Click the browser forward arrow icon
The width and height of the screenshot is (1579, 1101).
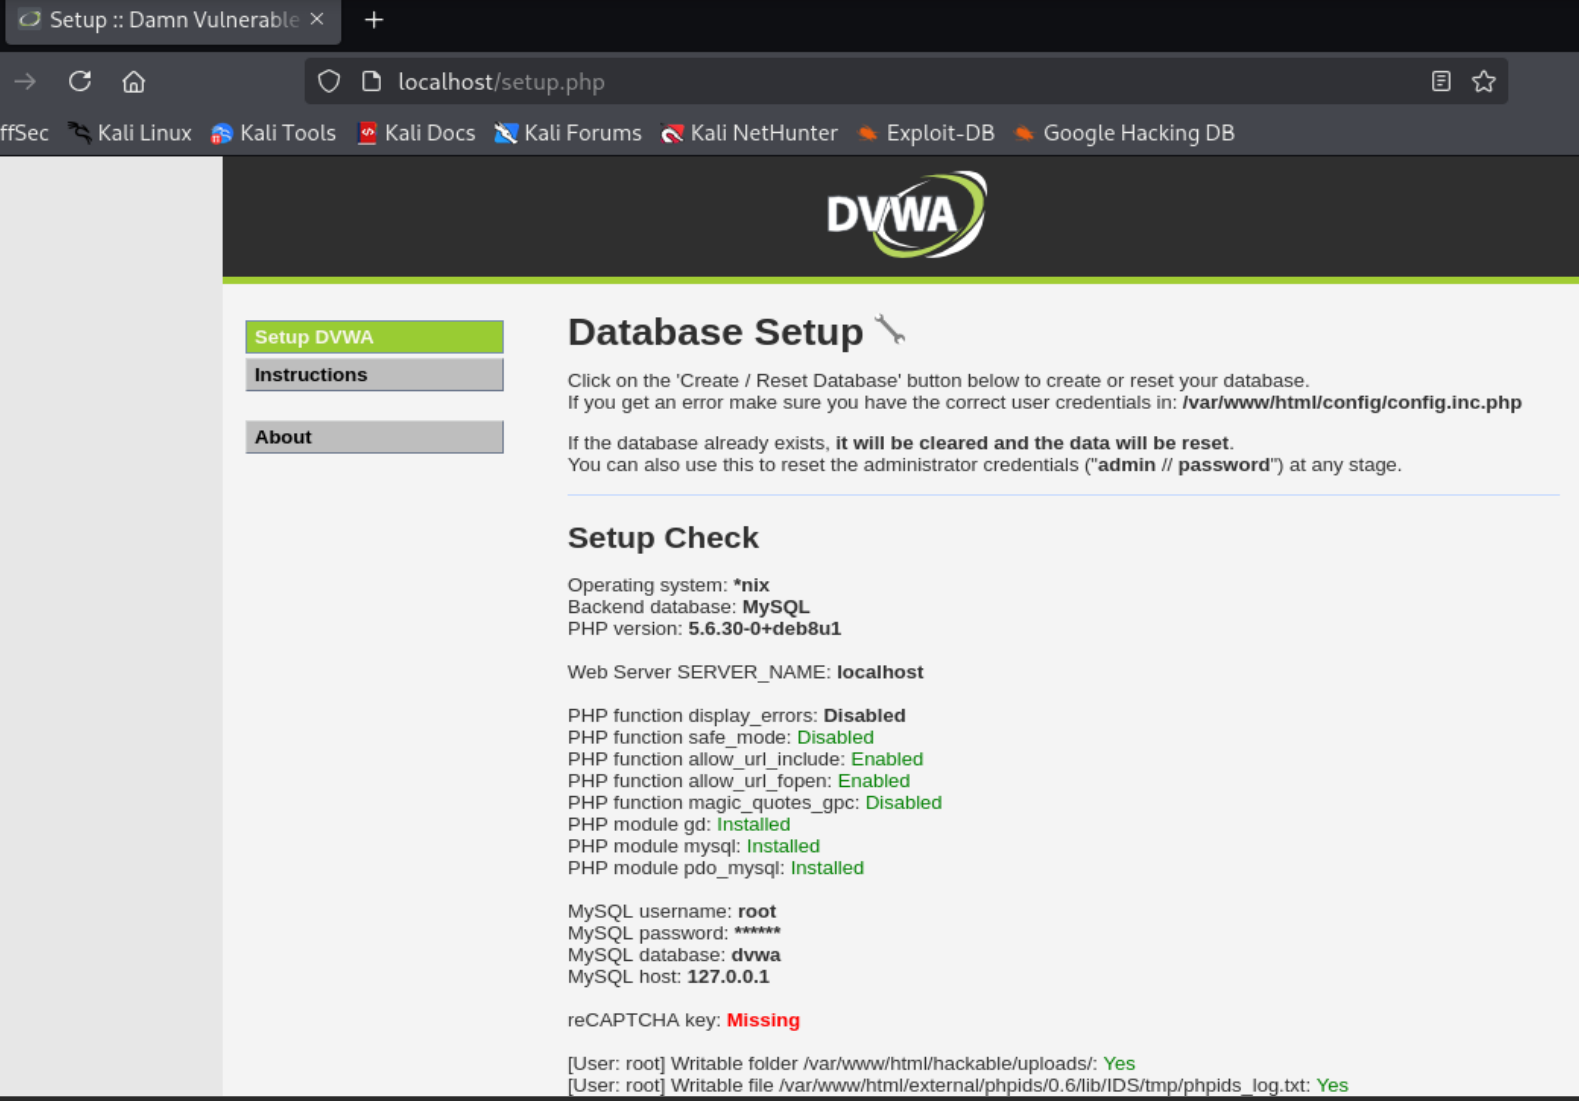(25, 82)
